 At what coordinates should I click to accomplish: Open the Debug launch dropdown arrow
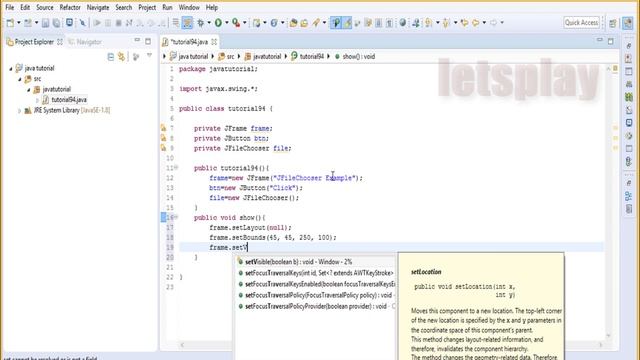pos(209,23)
